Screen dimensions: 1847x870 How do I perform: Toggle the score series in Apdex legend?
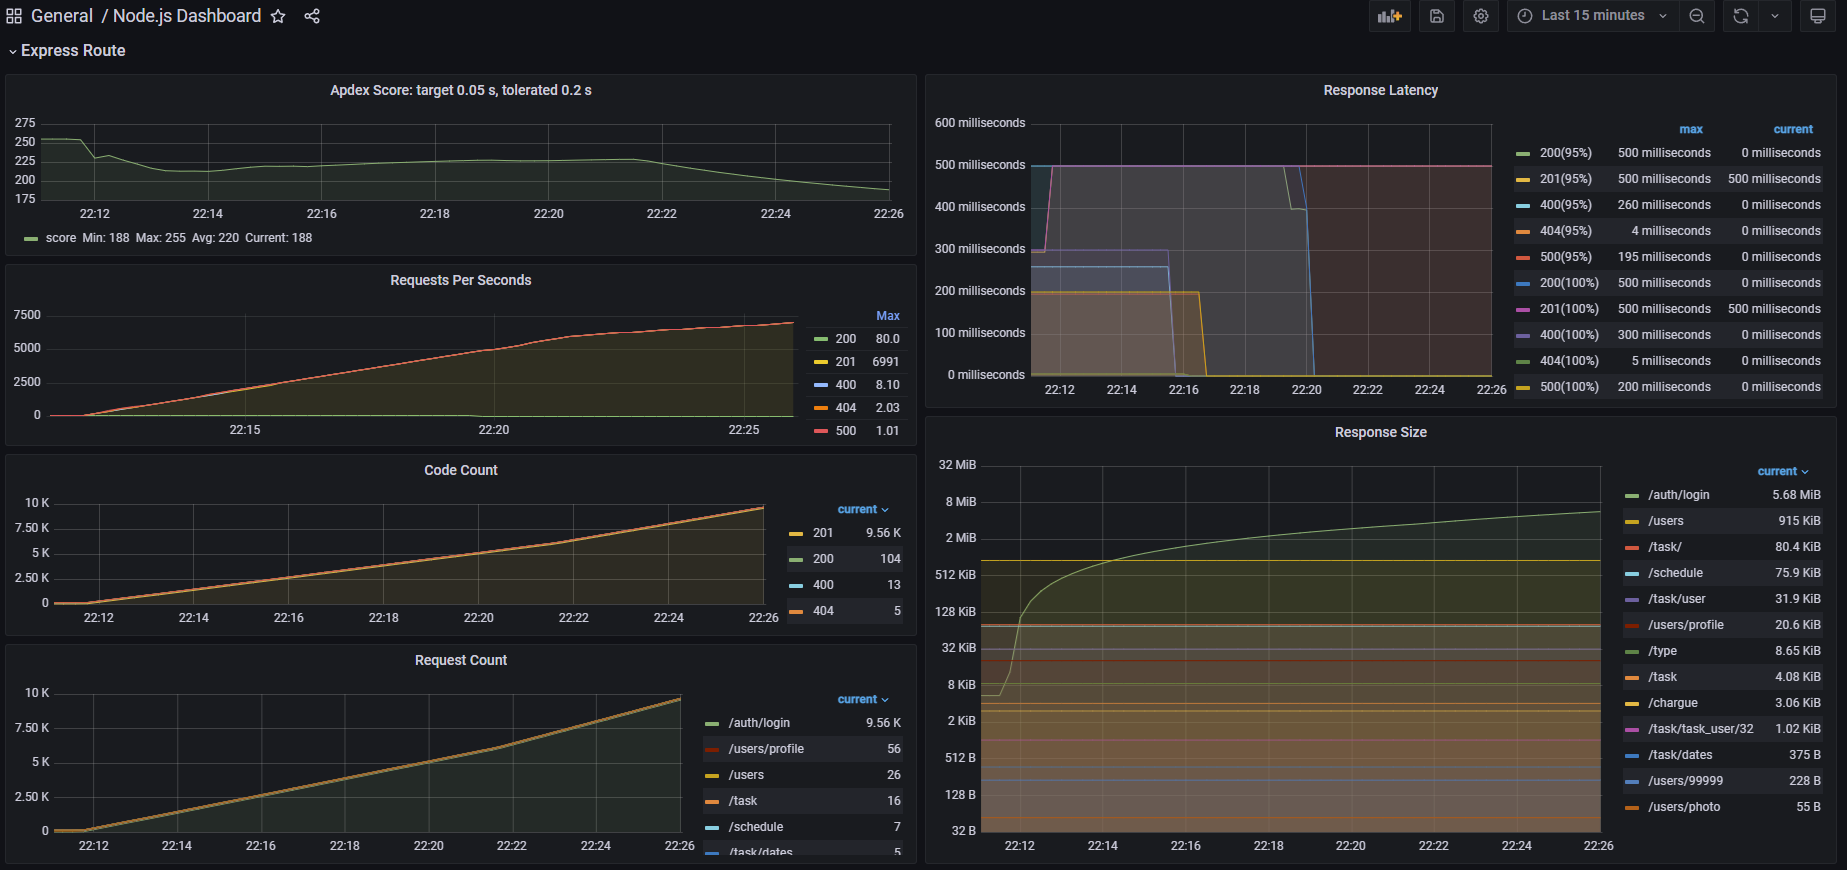tap(61, 238)
